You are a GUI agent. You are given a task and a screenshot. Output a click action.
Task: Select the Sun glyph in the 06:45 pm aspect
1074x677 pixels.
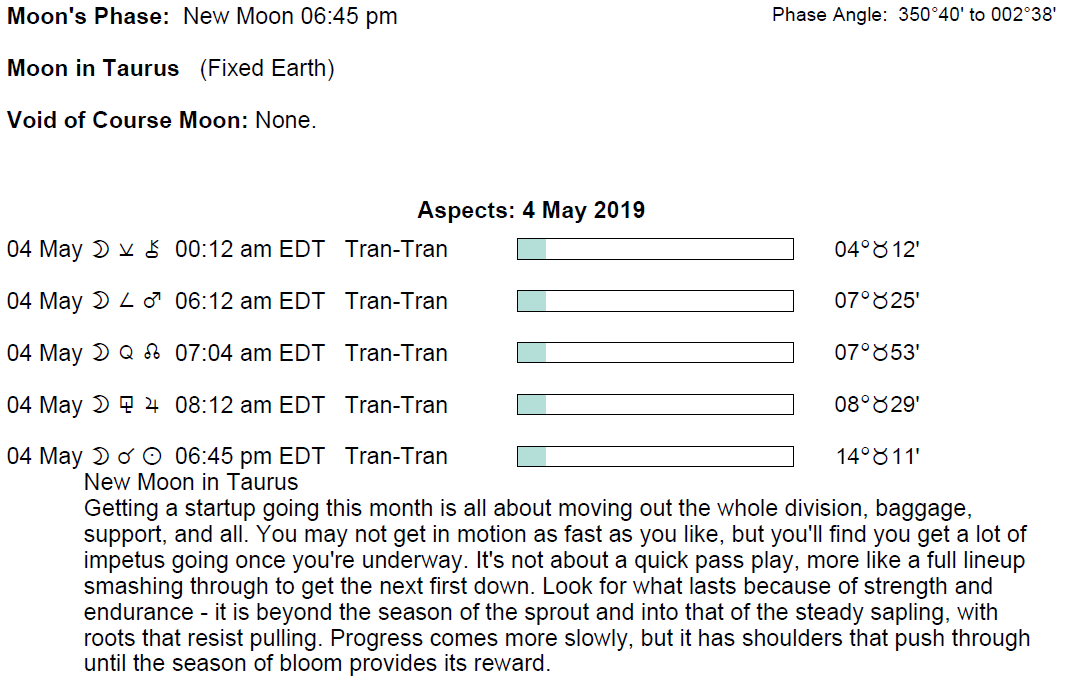tap(152, 457)
